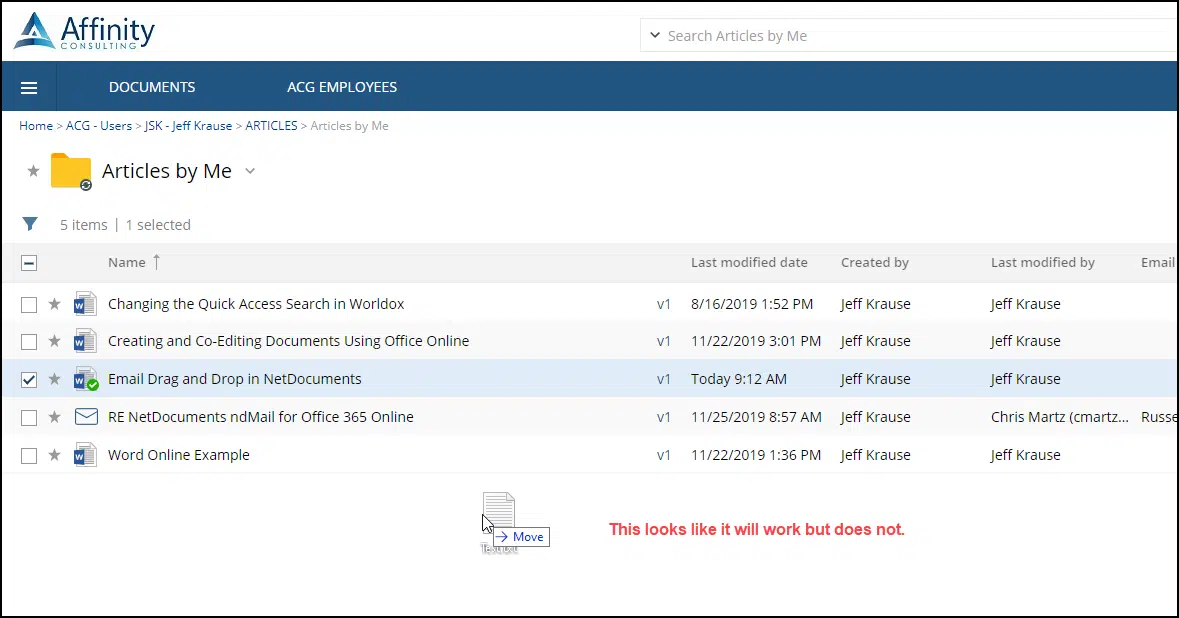Click the date 8/16/2019 1:52 PM
Image resolution: width=1179 pixels, height=618 pixels.
click(x=752, y=304)
